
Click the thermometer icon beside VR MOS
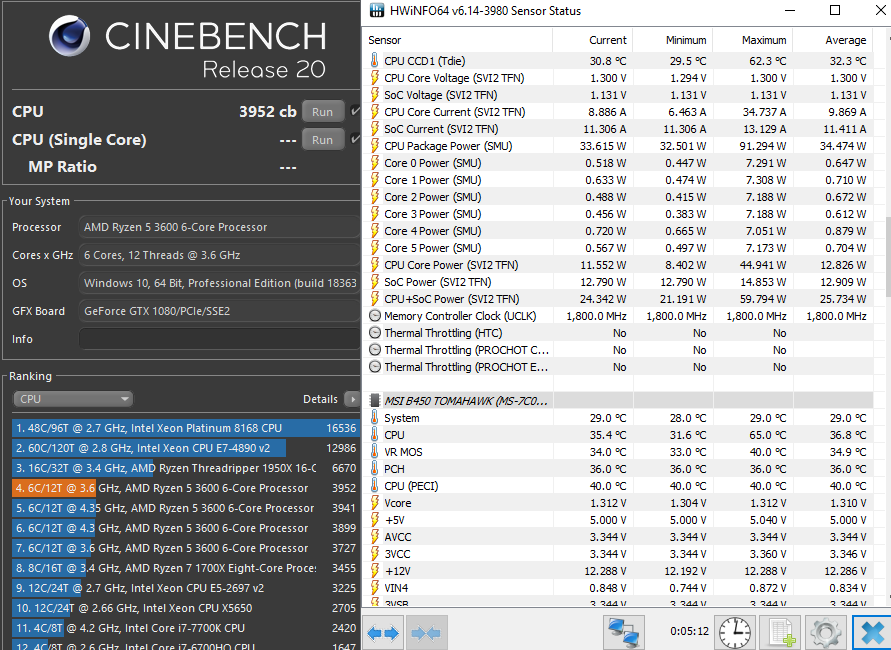(x=374, y=452)
